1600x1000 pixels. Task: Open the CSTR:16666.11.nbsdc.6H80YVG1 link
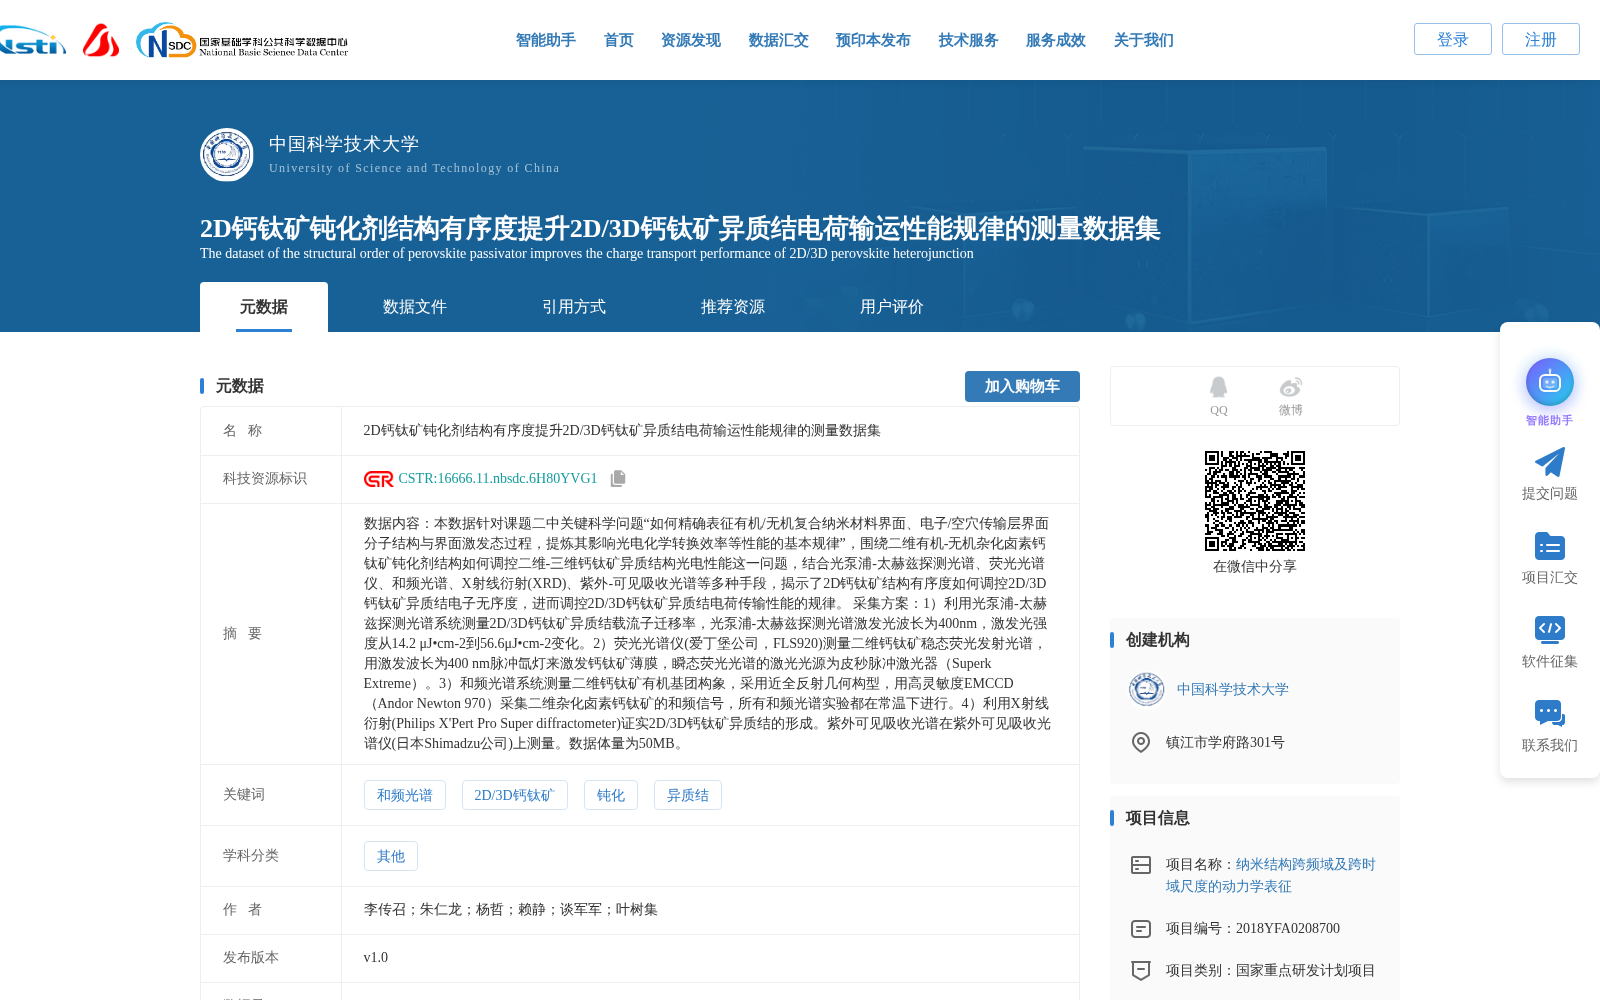498,479
